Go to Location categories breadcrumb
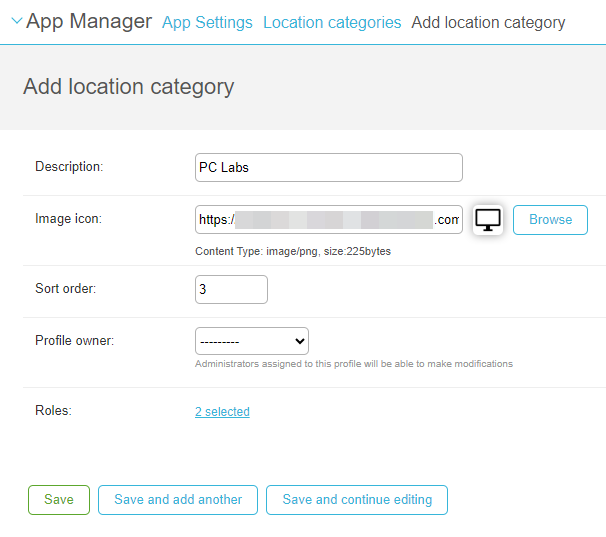Image resolution: width=606 pixels, height=537 pixels. pyautogui.click(x=332, y=22)
